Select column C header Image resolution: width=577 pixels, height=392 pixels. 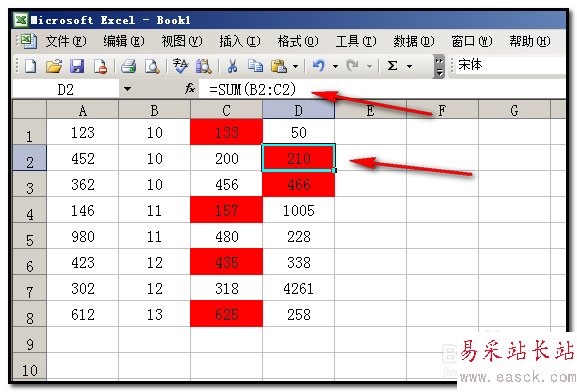click(226, 110)
